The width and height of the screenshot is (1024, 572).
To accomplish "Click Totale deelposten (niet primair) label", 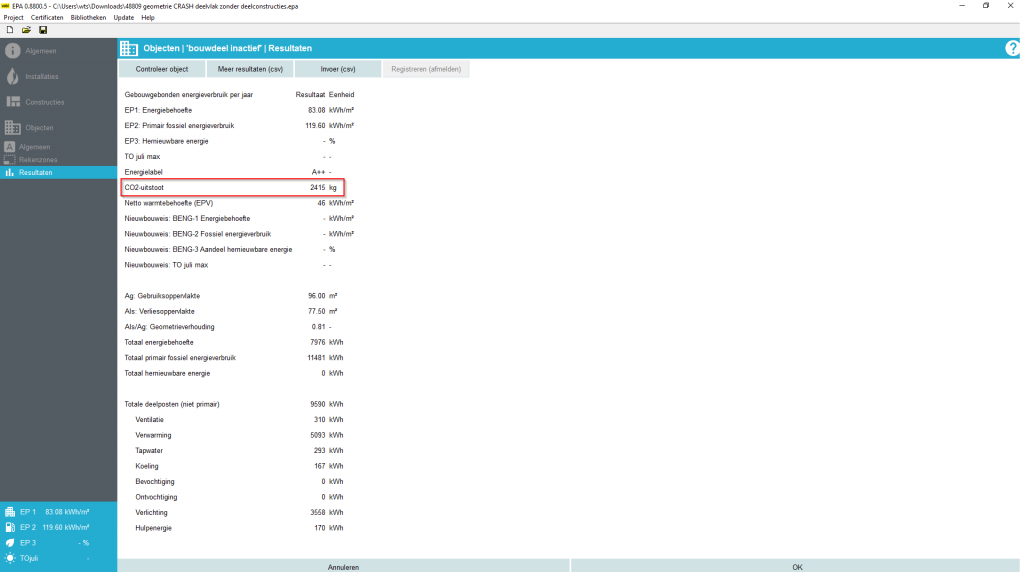I will [172, 404].
